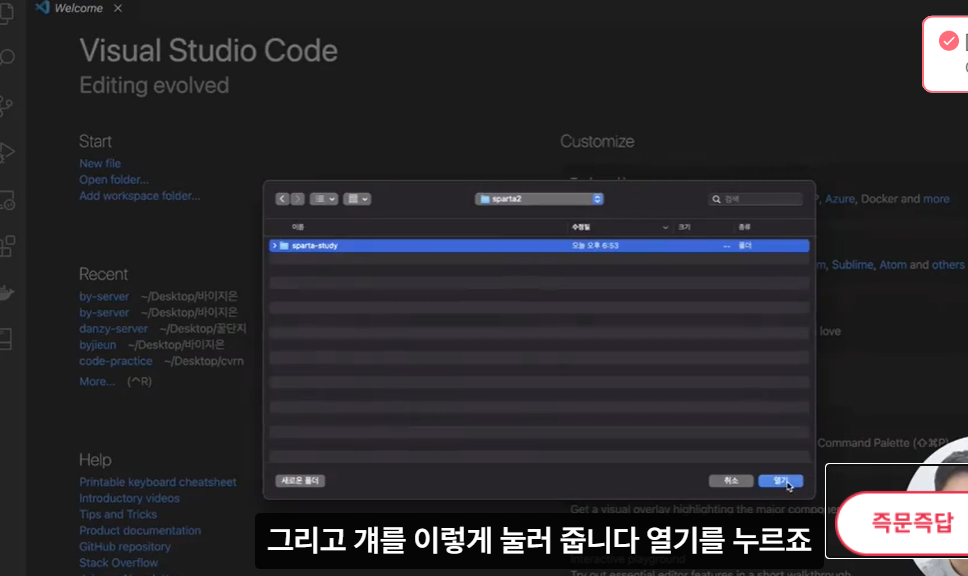Click the VS Code logo on Welcome tab
The width and height of the screenshot is (968, 576).
(x=42, y=8)
